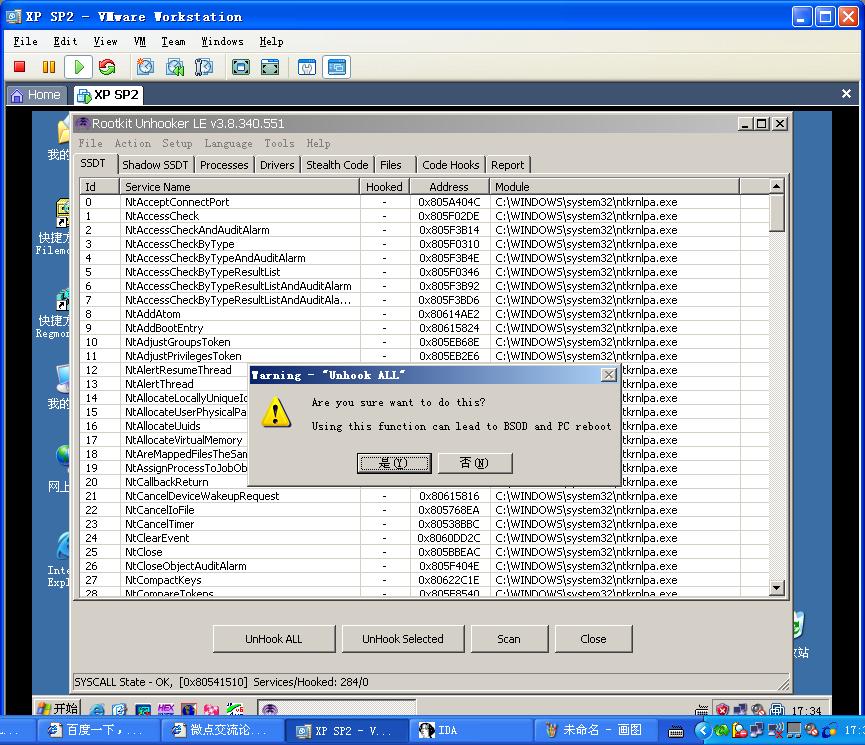Click the Reset VM icon in toolbar
The height and width of the screenshot is (745, 865).
pyautogui.click(x=107, y=67)
